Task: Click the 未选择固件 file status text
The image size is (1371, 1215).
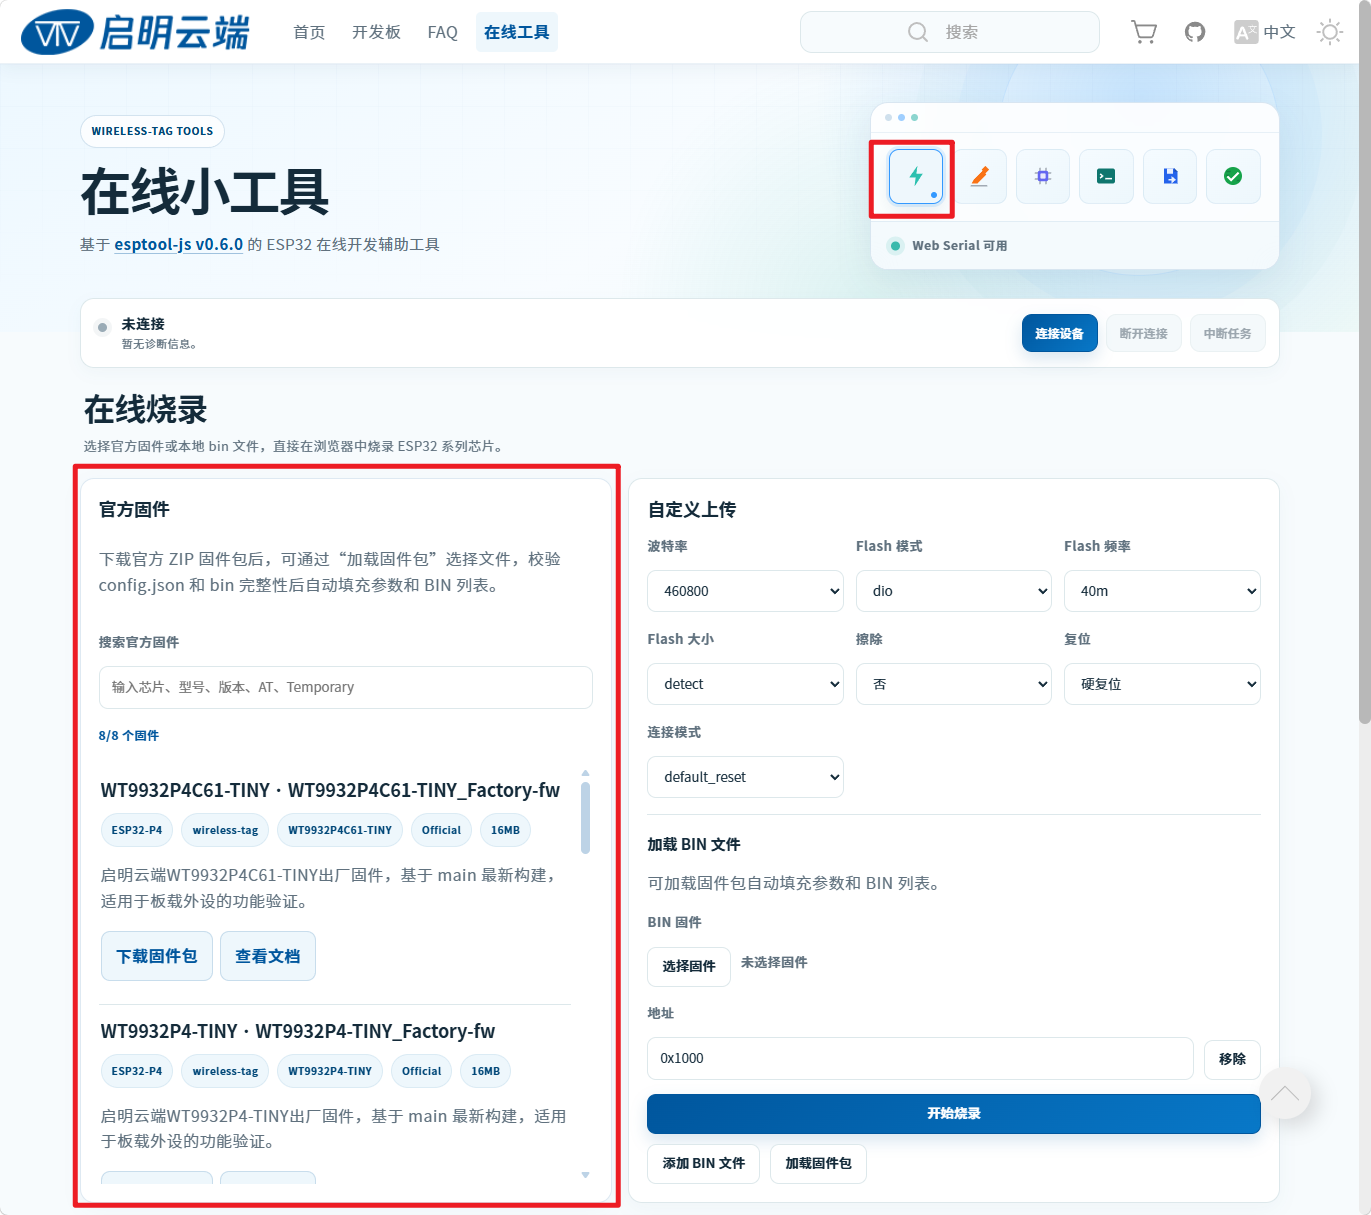Action: pos(774,962)
